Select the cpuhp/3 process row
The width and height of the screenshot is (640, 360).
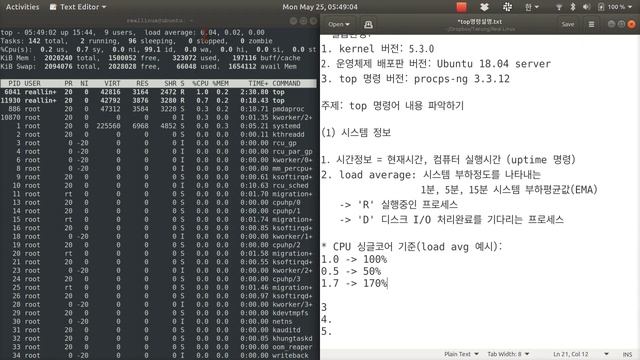pos(158,279)
